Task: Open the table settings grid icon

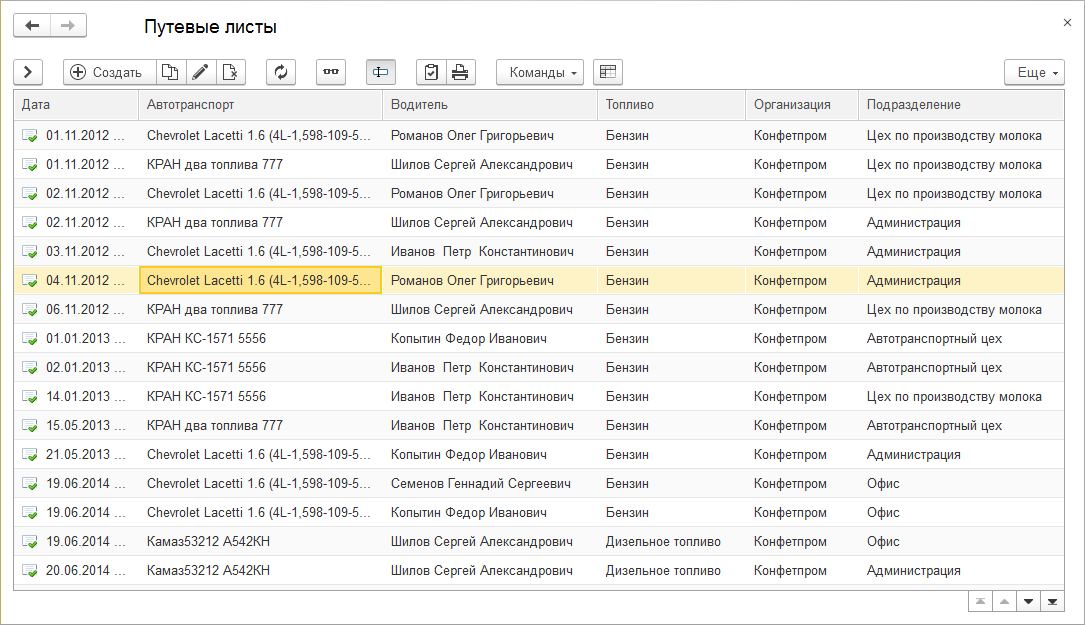Action: (x=607, y=72)
